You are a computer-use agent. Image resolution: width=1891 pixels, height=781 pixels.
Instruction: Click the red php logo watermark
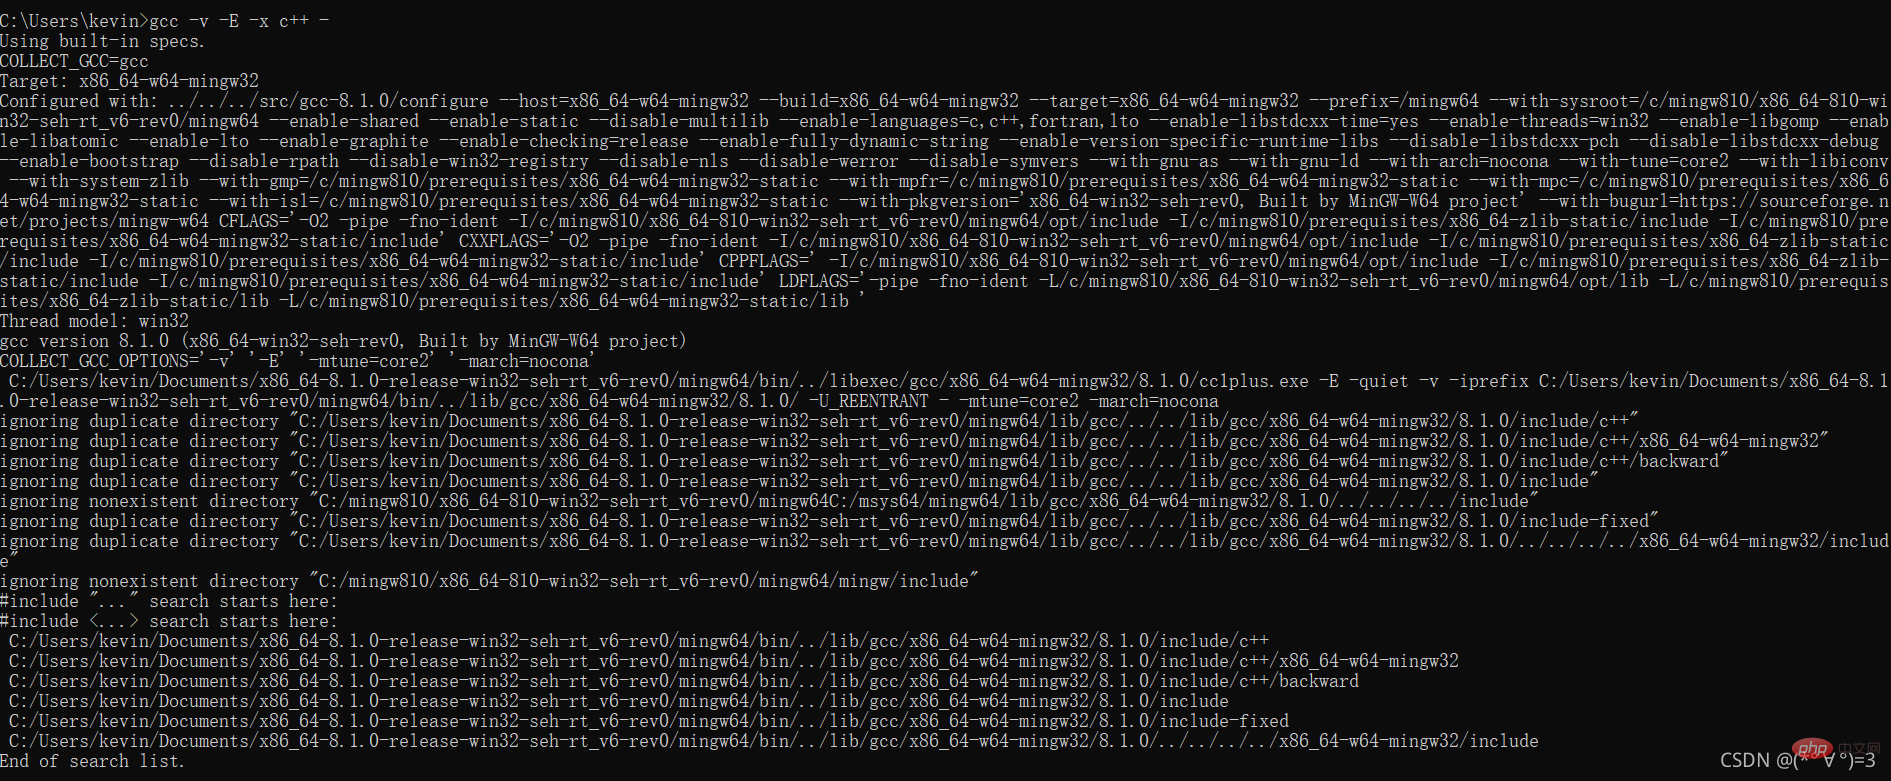(1813, 749)
